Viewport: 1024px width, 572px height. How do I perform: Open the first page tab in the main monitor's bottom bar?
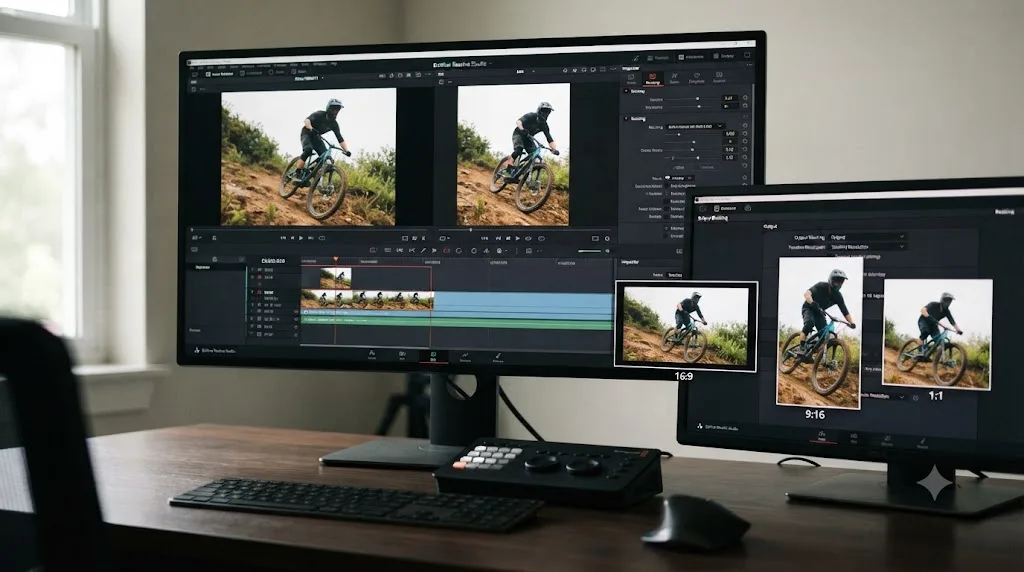coord(372,355)
